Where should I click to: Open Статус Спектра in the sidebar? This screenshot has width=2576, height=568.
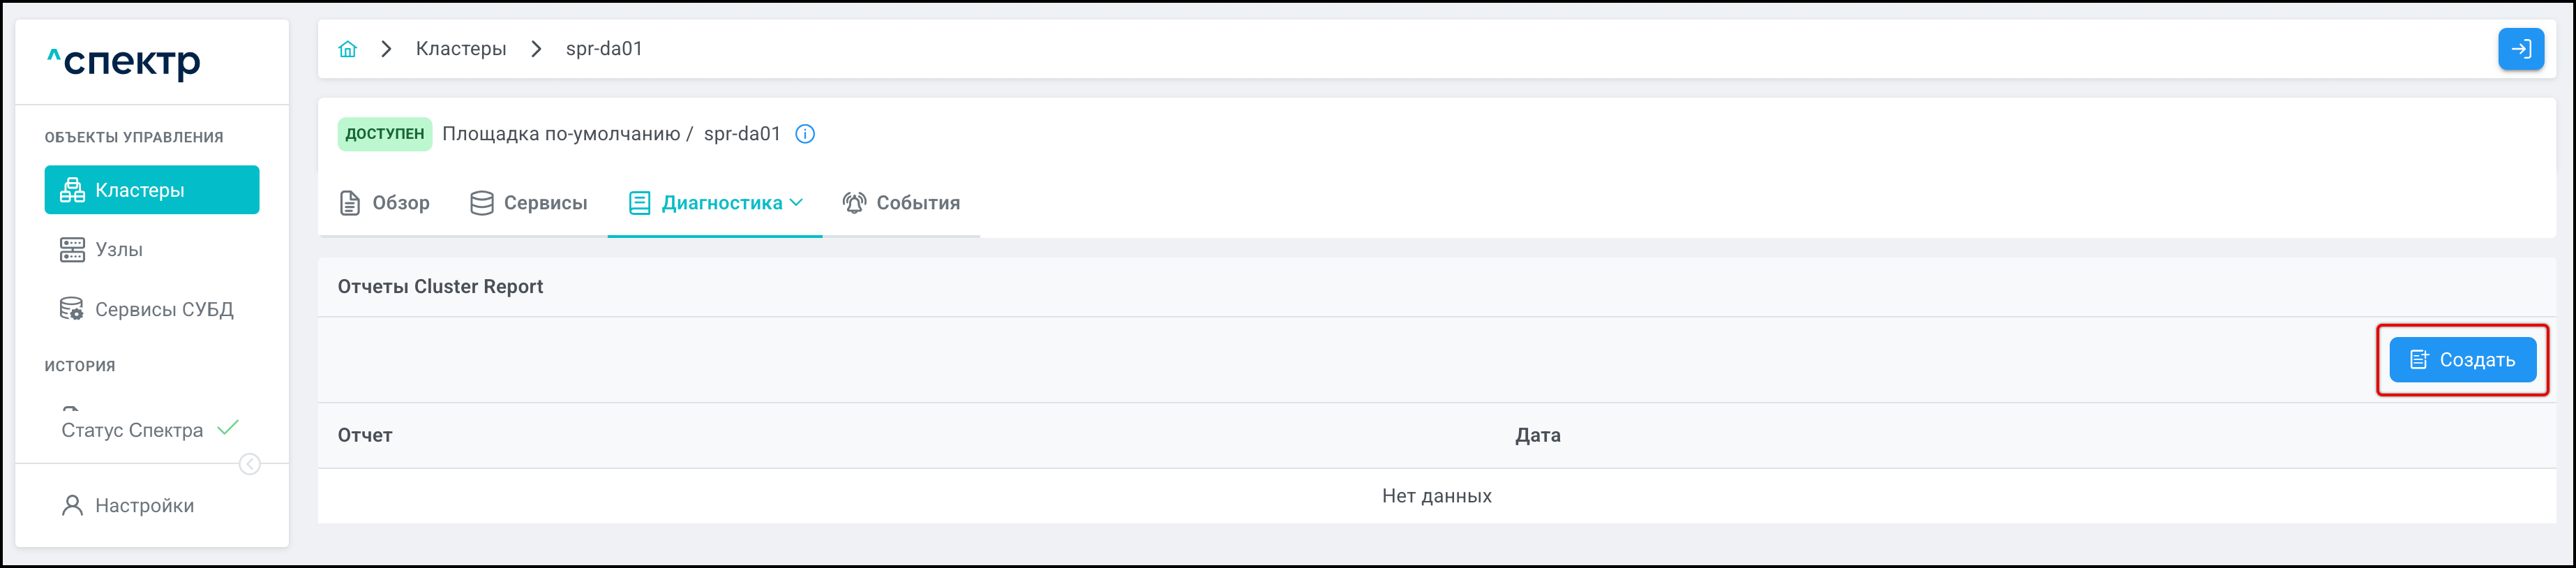coord(132,430)
